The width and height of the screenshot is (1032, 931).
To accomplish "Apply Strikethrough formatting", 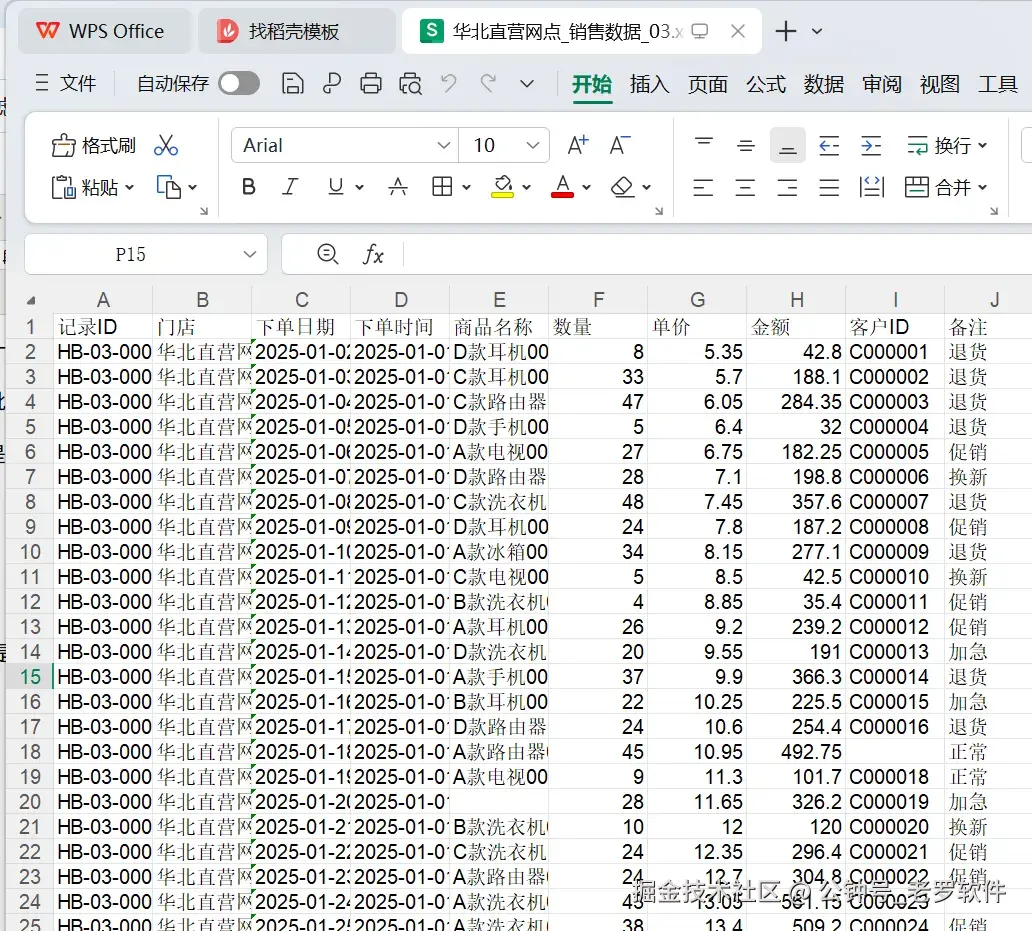I will point(398,187).
